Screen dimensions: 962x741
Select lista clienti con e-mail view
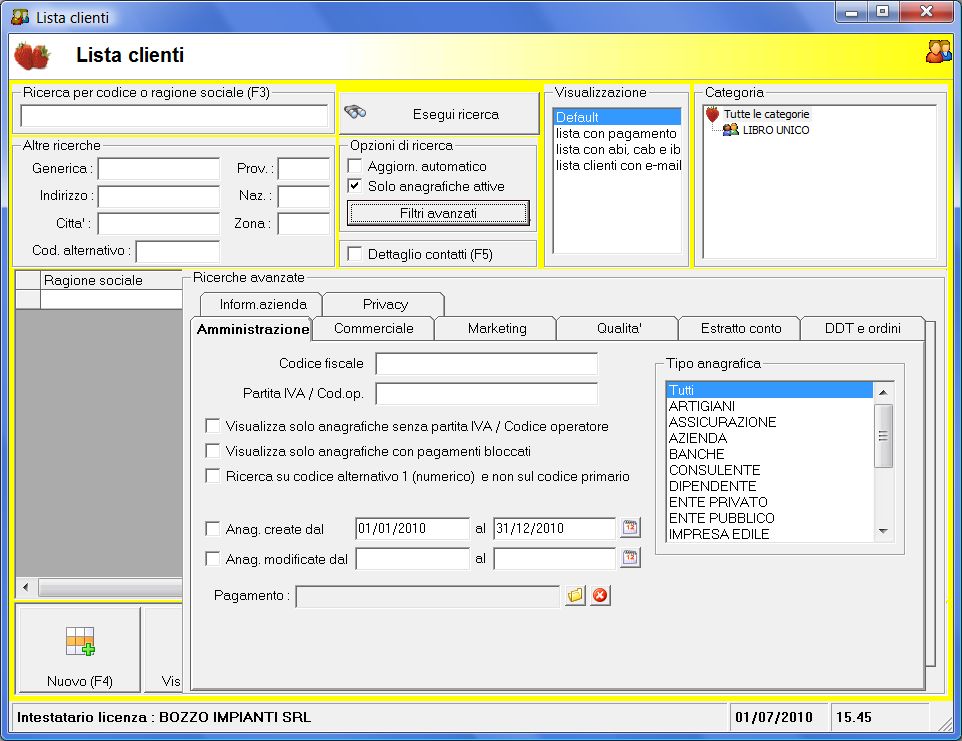coord(617,165)
